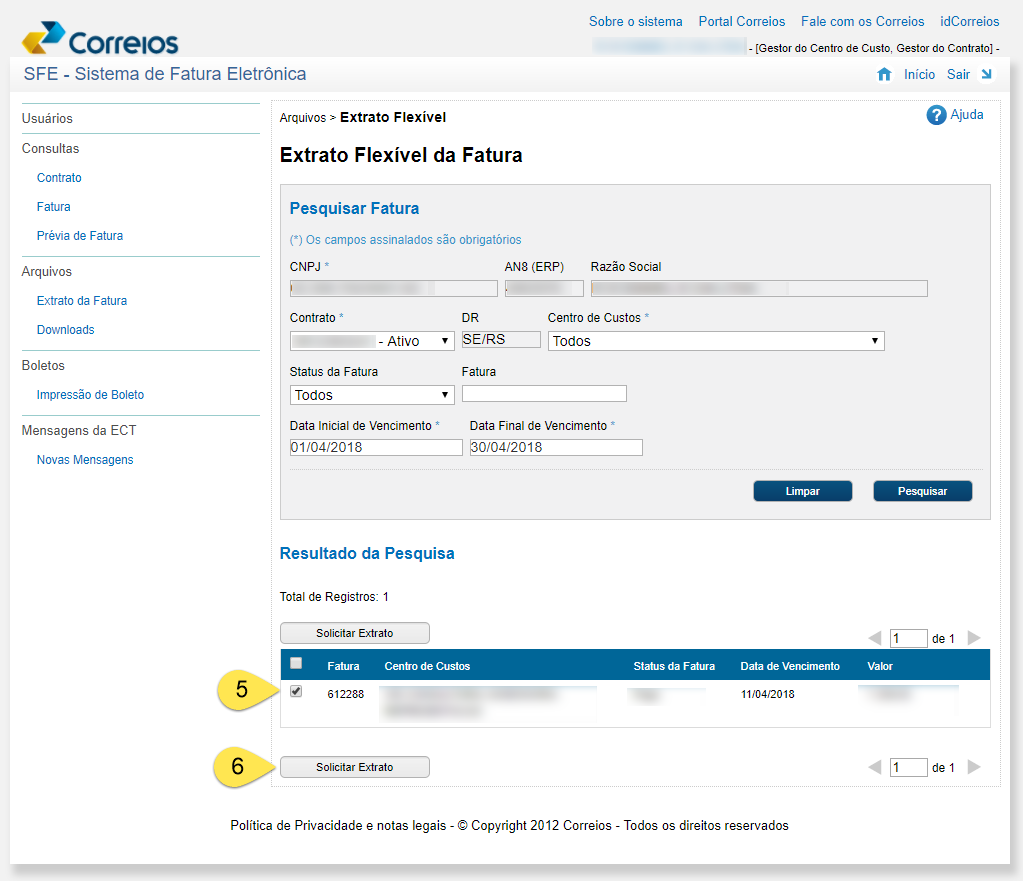The image size is (1023, 881).
Task: Open Extrato da Fatura link
Action: [82, 301]
